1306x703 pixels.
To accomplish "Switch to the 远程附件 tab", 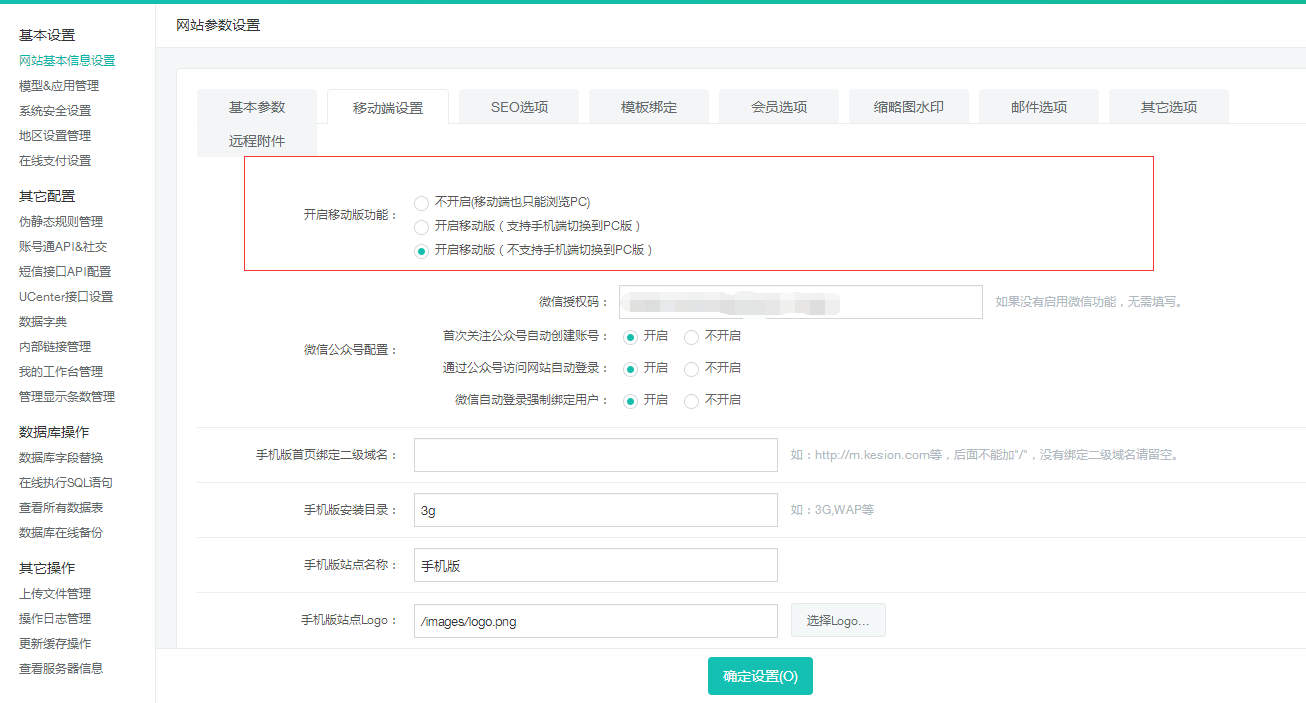I will [258, 140].
